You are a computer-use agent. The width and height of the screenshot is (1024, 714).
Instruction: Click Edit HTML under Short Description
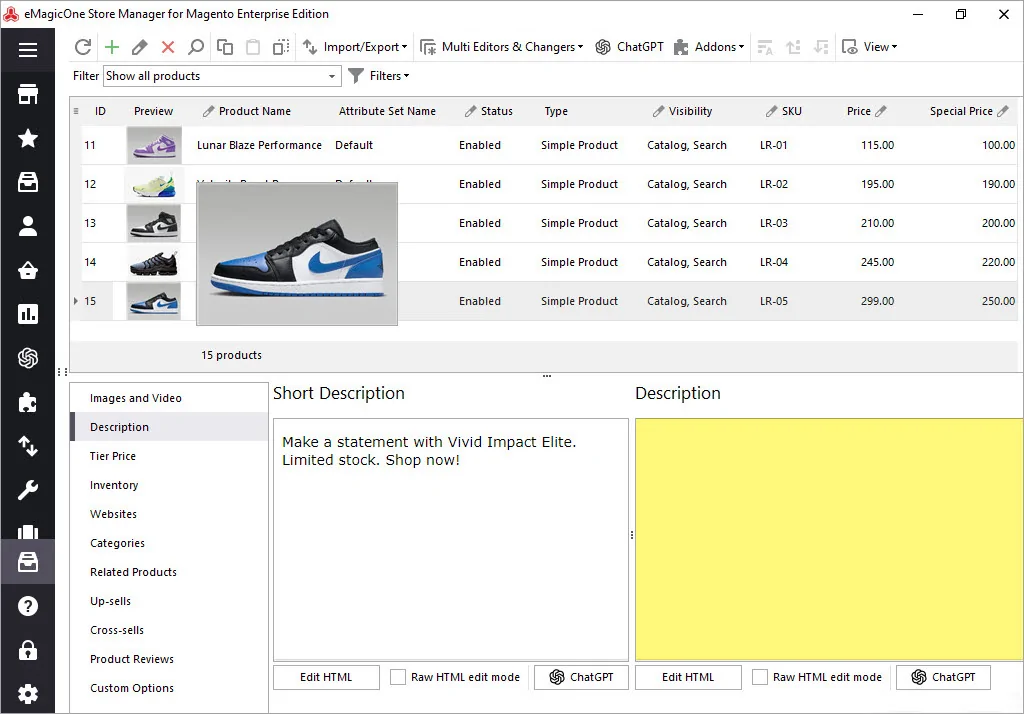tap(326, 677)
